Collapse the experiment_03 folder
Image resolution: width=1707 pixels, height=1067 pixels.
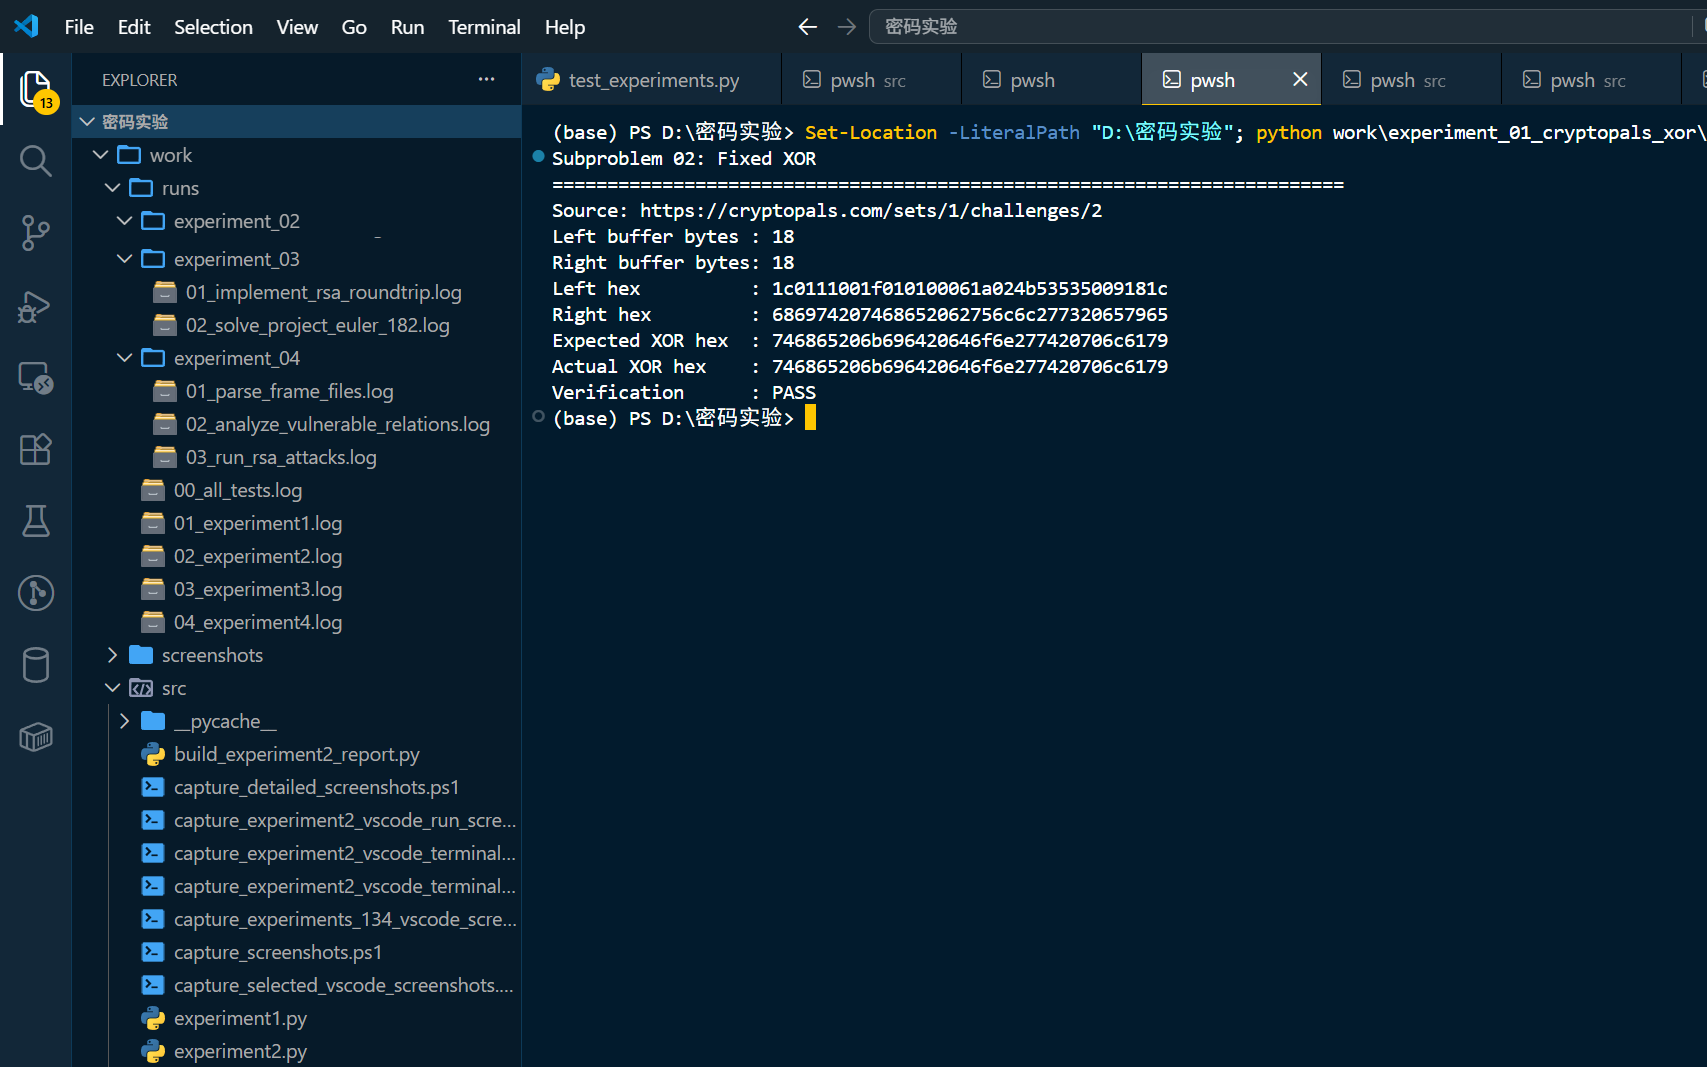[124, 259]
